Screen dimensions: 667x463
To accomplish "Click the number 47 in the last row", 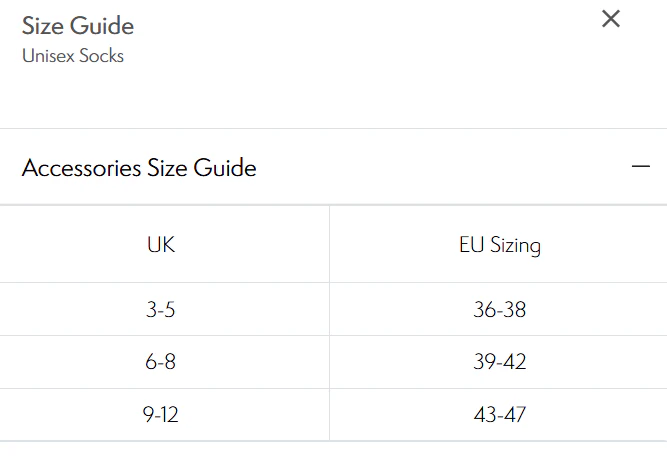I will 515,415.
